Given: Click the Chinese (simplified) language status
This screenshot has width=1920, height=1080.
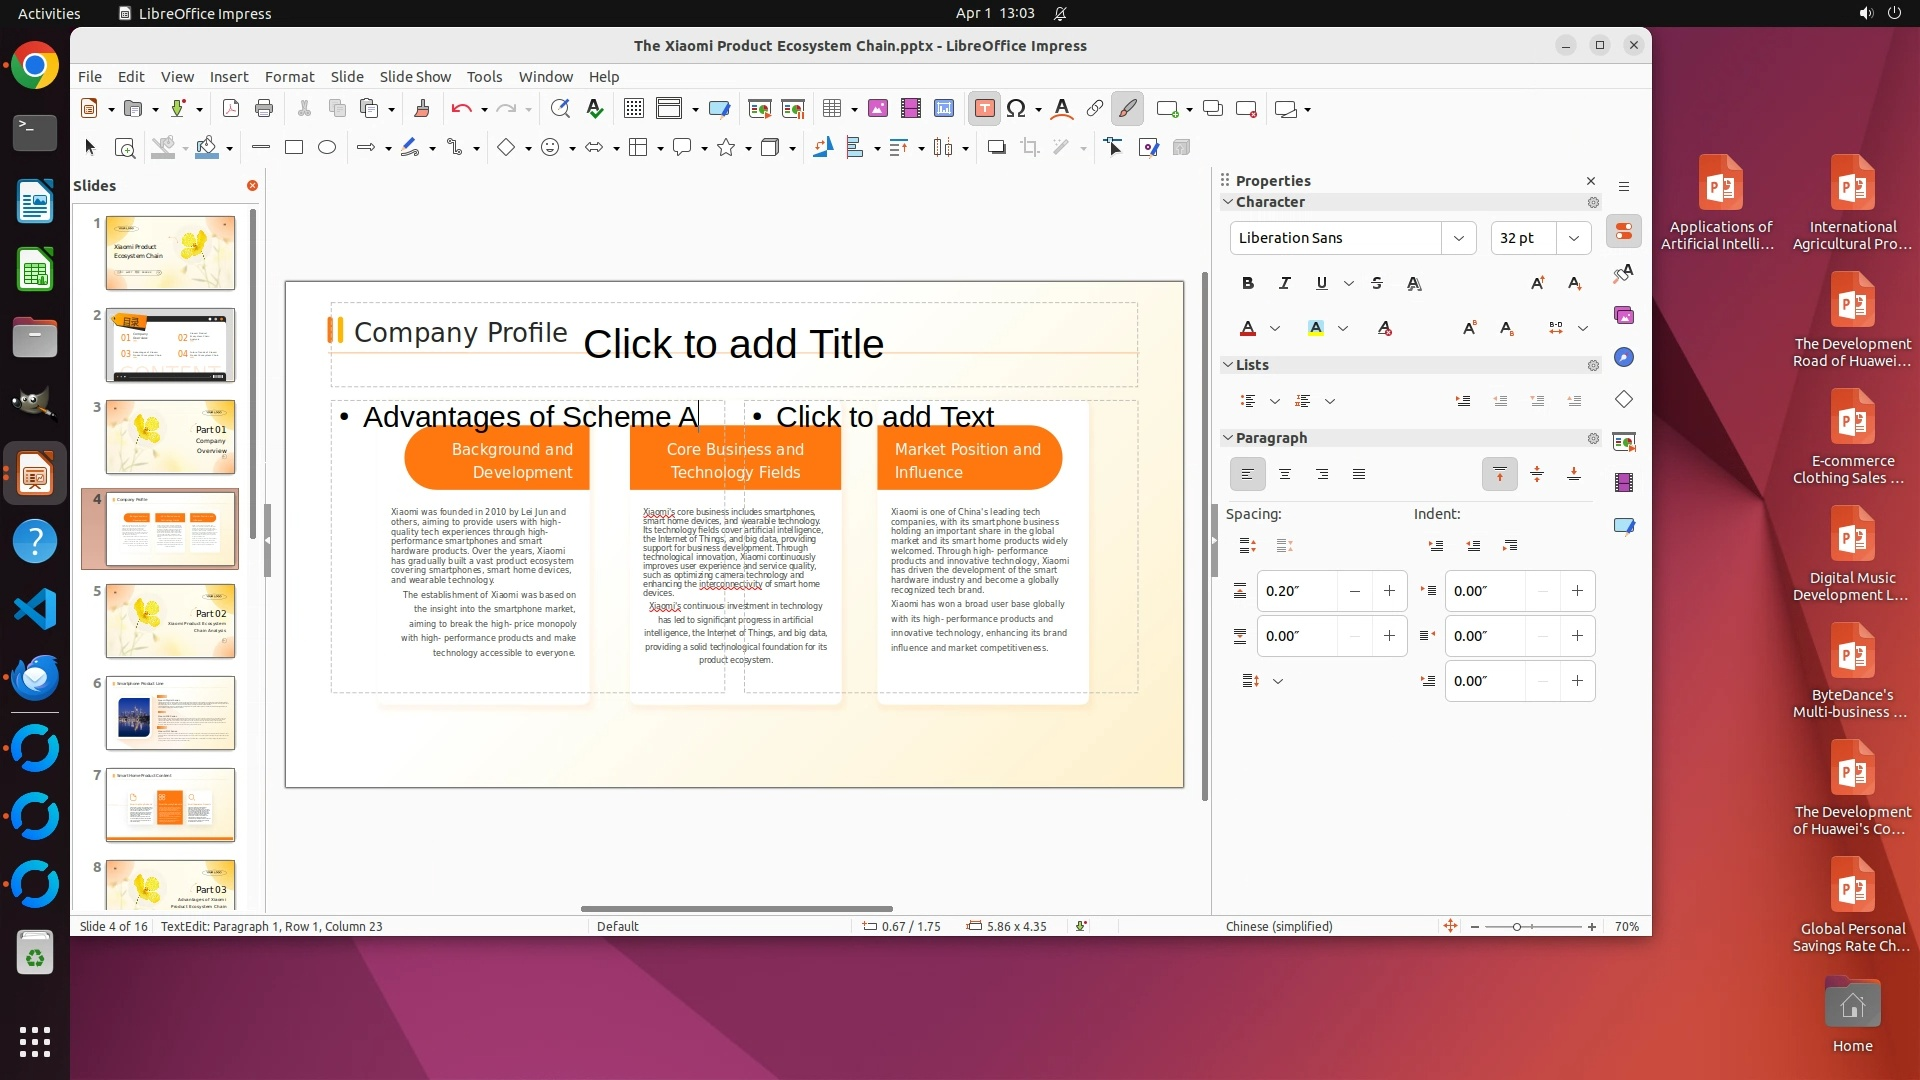Looking at the screenshot, I should tap(1279, 927).
